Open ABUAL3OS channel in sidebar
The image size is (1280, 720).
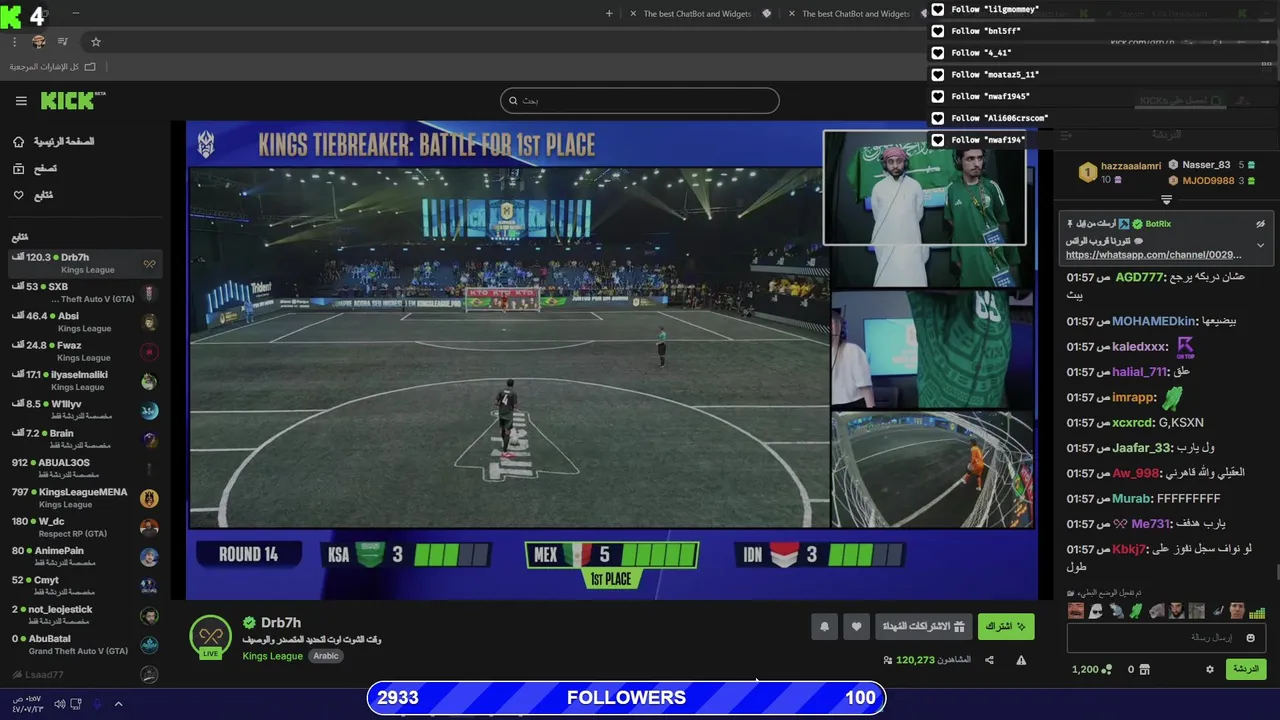(x=84, y=469)
